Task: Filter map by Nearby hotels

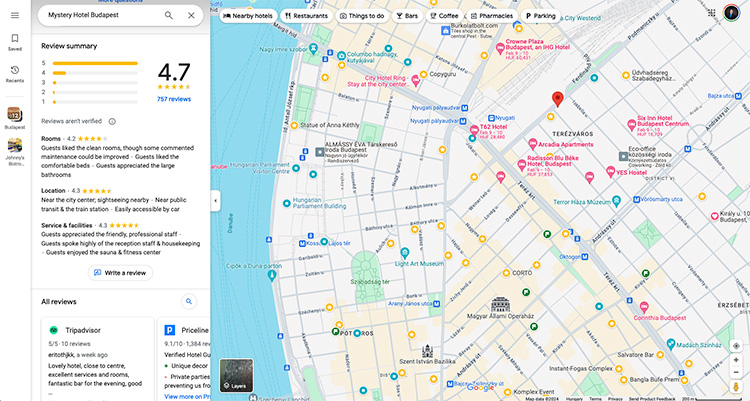Action: 248,16
